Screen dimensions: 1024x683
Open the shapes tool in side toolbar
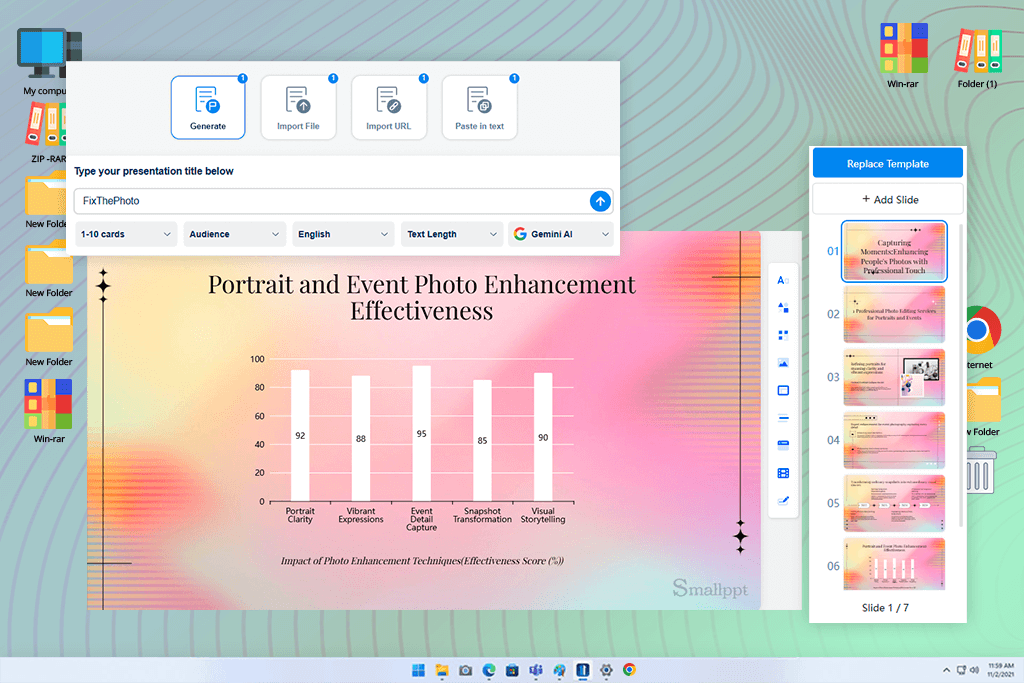(783, 308)
